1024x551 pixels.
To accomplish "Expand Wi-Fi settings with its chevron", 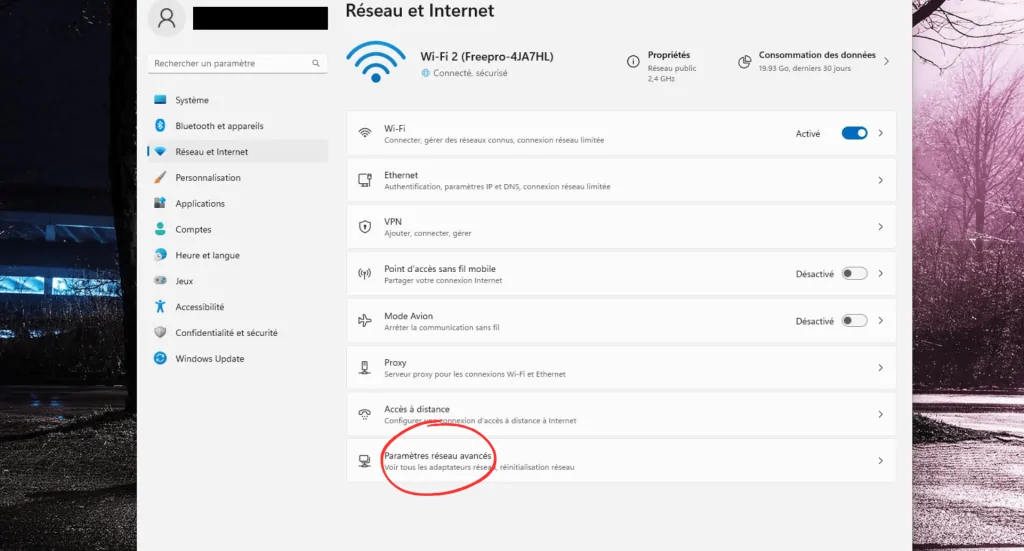I will pos(880,133).
